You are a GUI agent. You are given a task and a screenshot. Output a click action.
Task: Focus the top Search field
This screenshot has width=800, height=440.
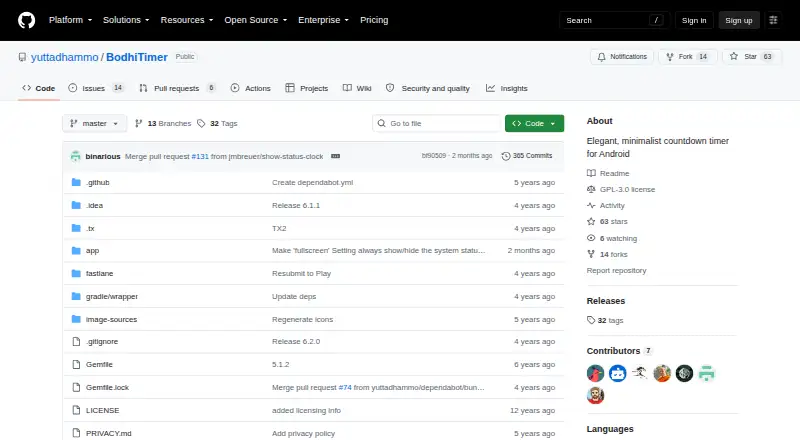pos(614,20)
